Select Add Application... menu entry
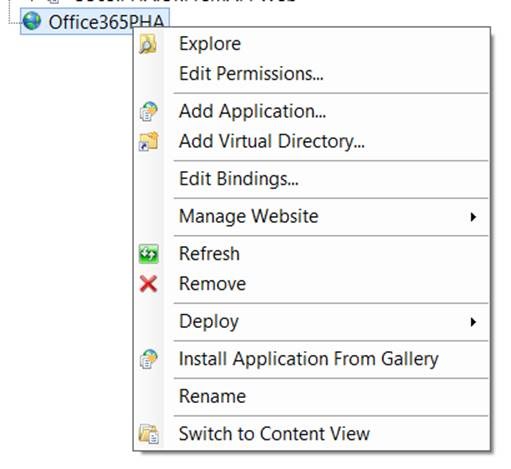Image resolution: width=511 pixels, height=469 pixels. tap(253, 111)
